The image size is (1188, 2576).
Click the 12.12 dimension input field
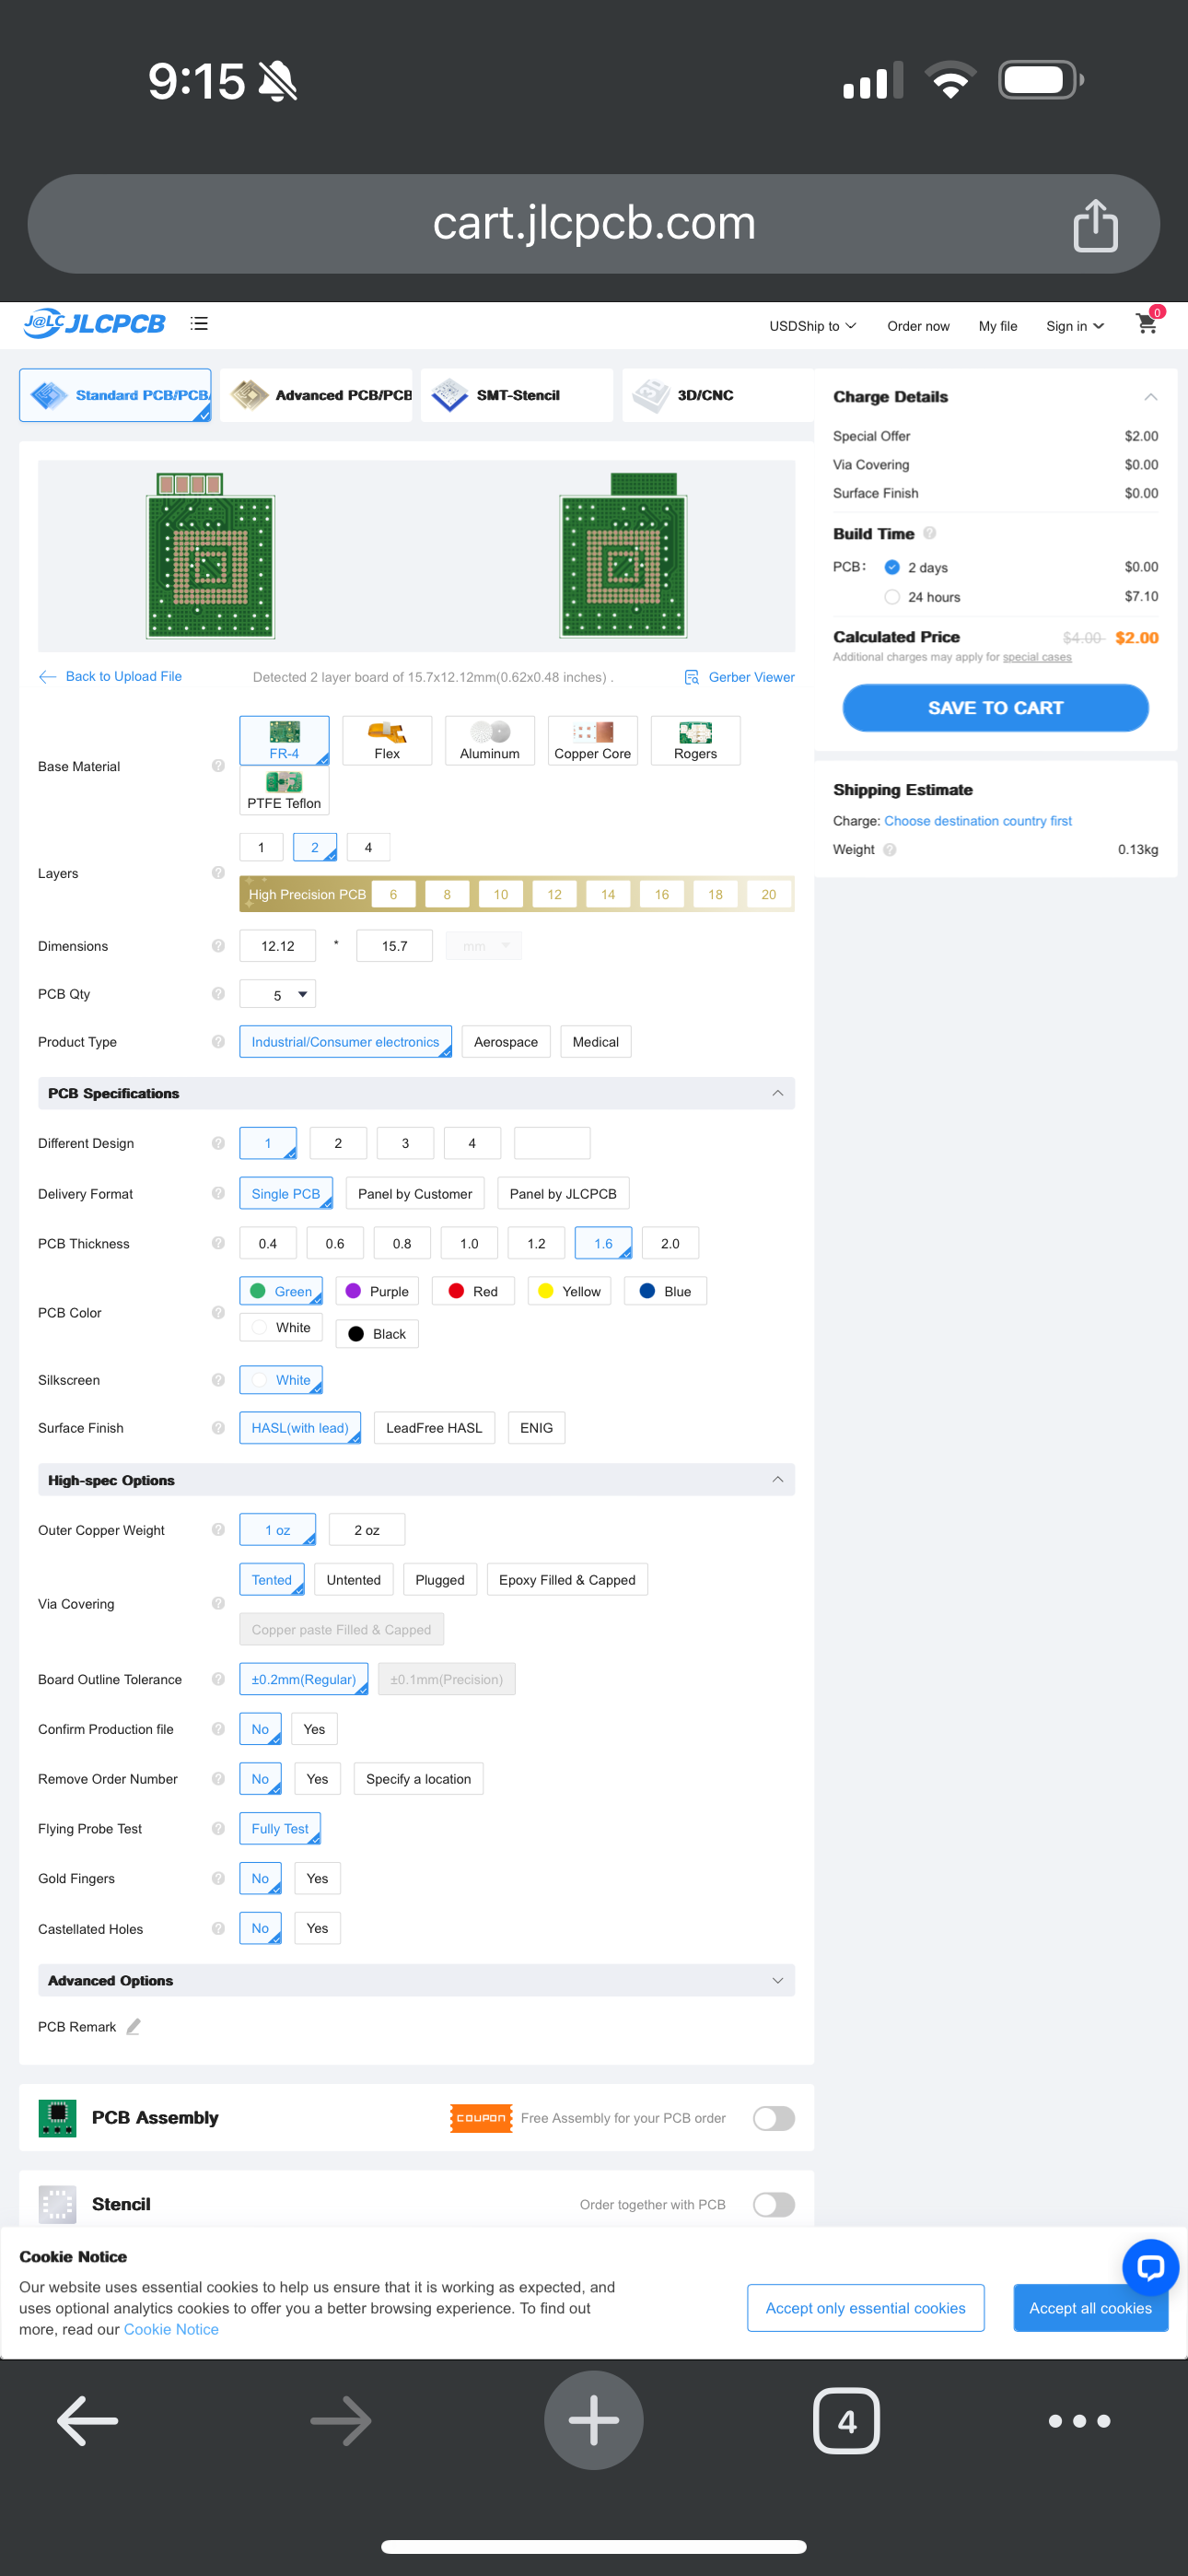pyautogui.click(x=278, y=946)
